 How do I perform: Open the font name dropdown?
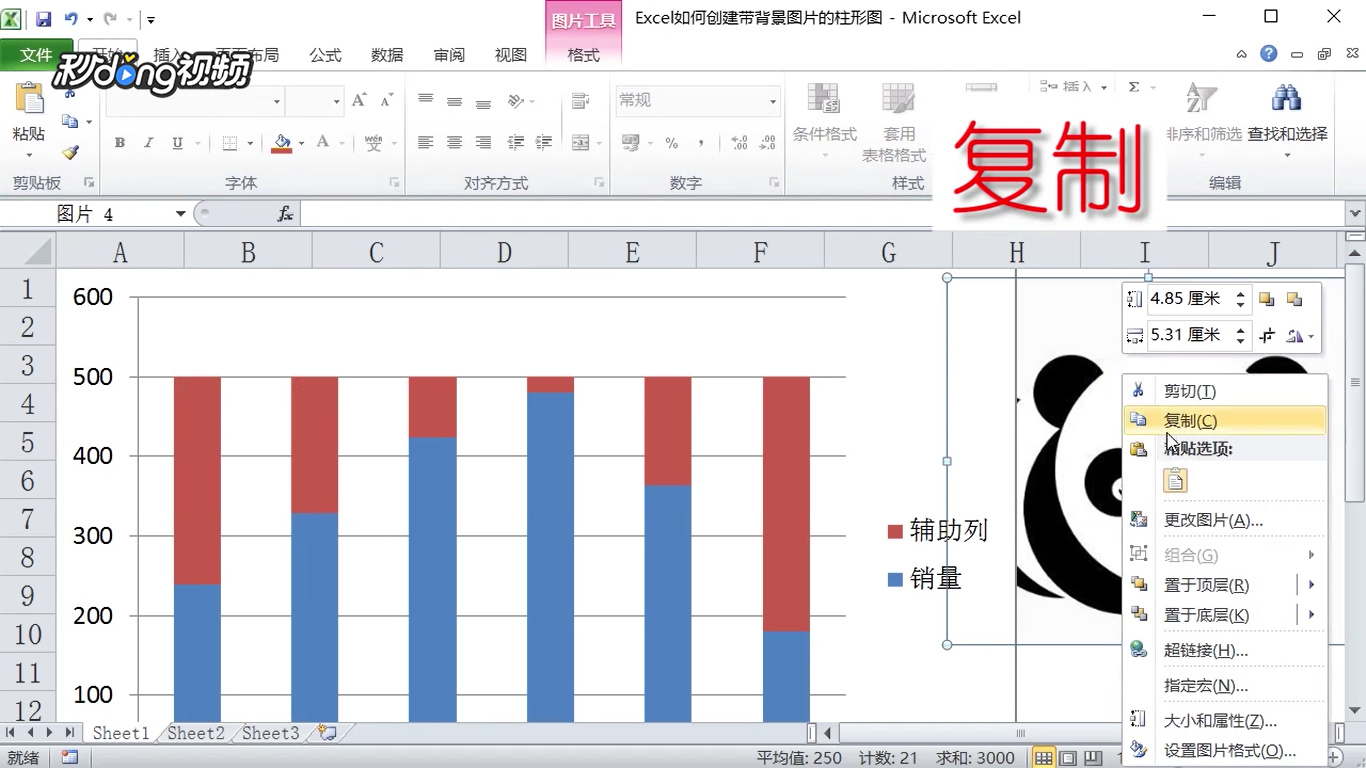[277, 101]
